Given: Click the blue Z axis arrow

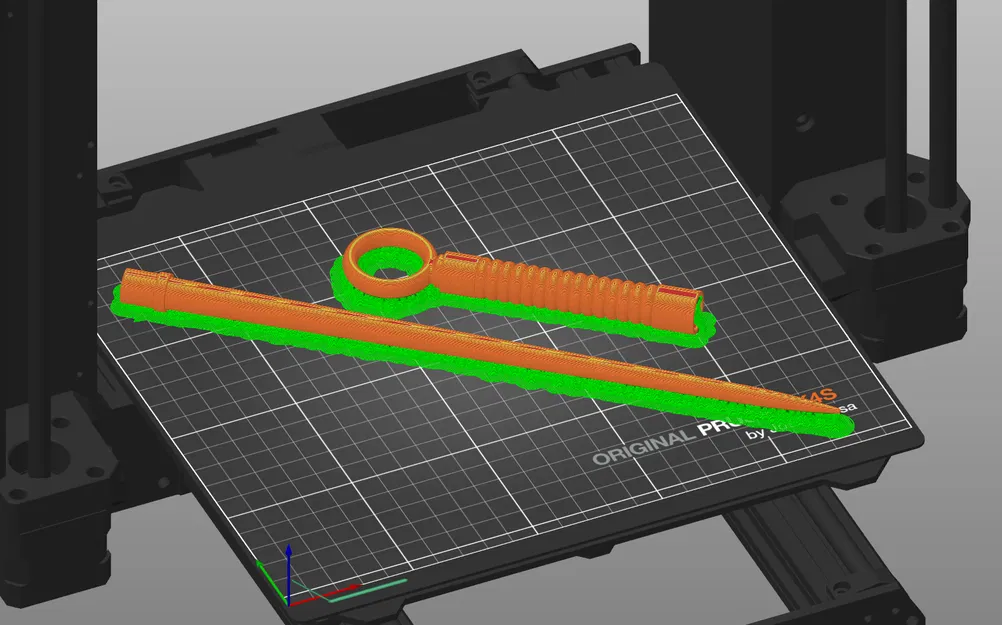Looking at the screenshot, I should coord(289,572).
